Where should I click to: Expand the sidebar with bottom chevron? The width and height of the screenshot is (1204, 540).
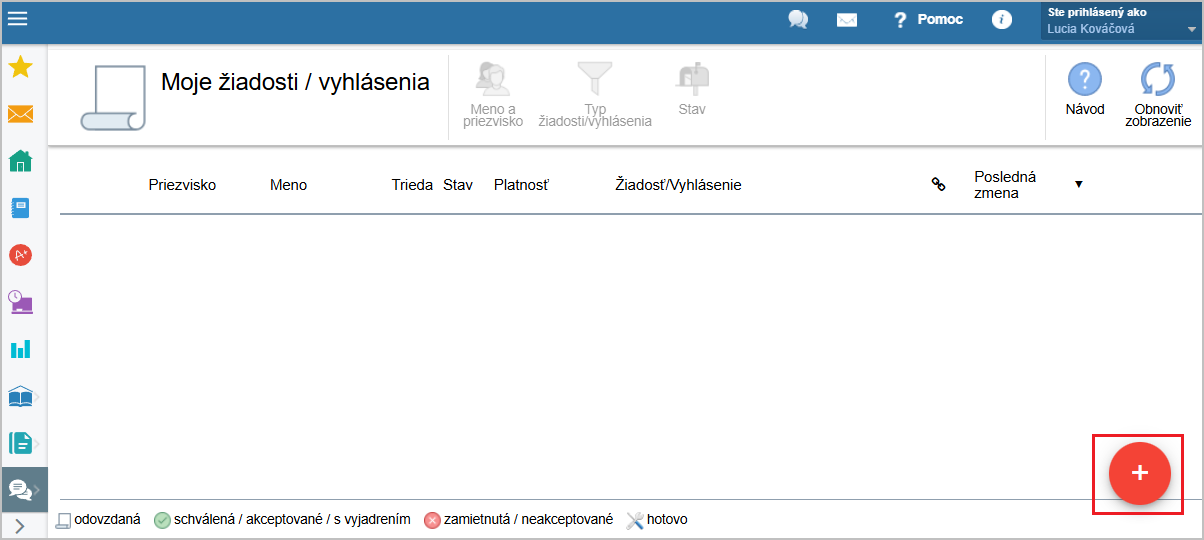pyautogui.click(x=20, y=526)
